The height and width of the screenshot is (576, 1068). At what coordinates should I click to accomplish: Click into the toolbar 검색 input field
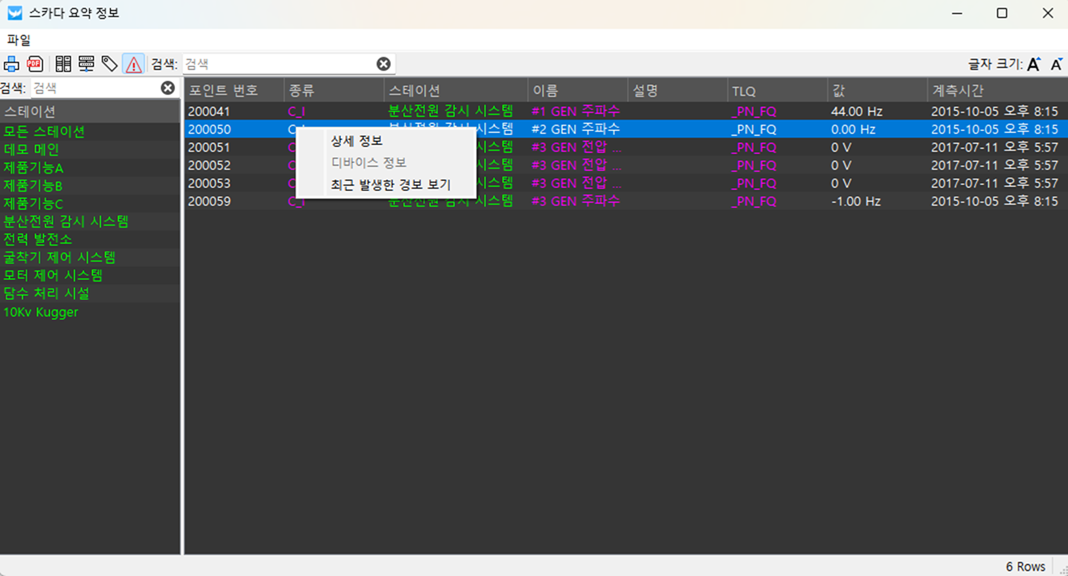[278, 64]
